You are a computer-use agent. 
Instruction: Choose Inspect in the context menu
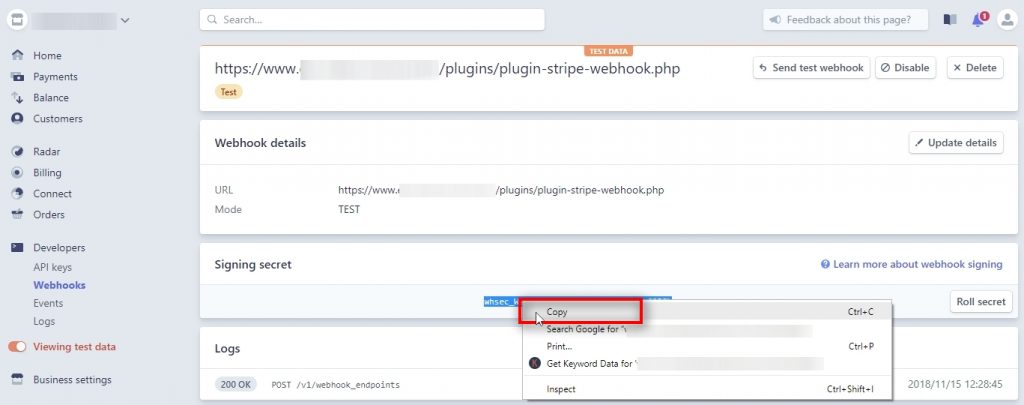[x=561, y=389]
